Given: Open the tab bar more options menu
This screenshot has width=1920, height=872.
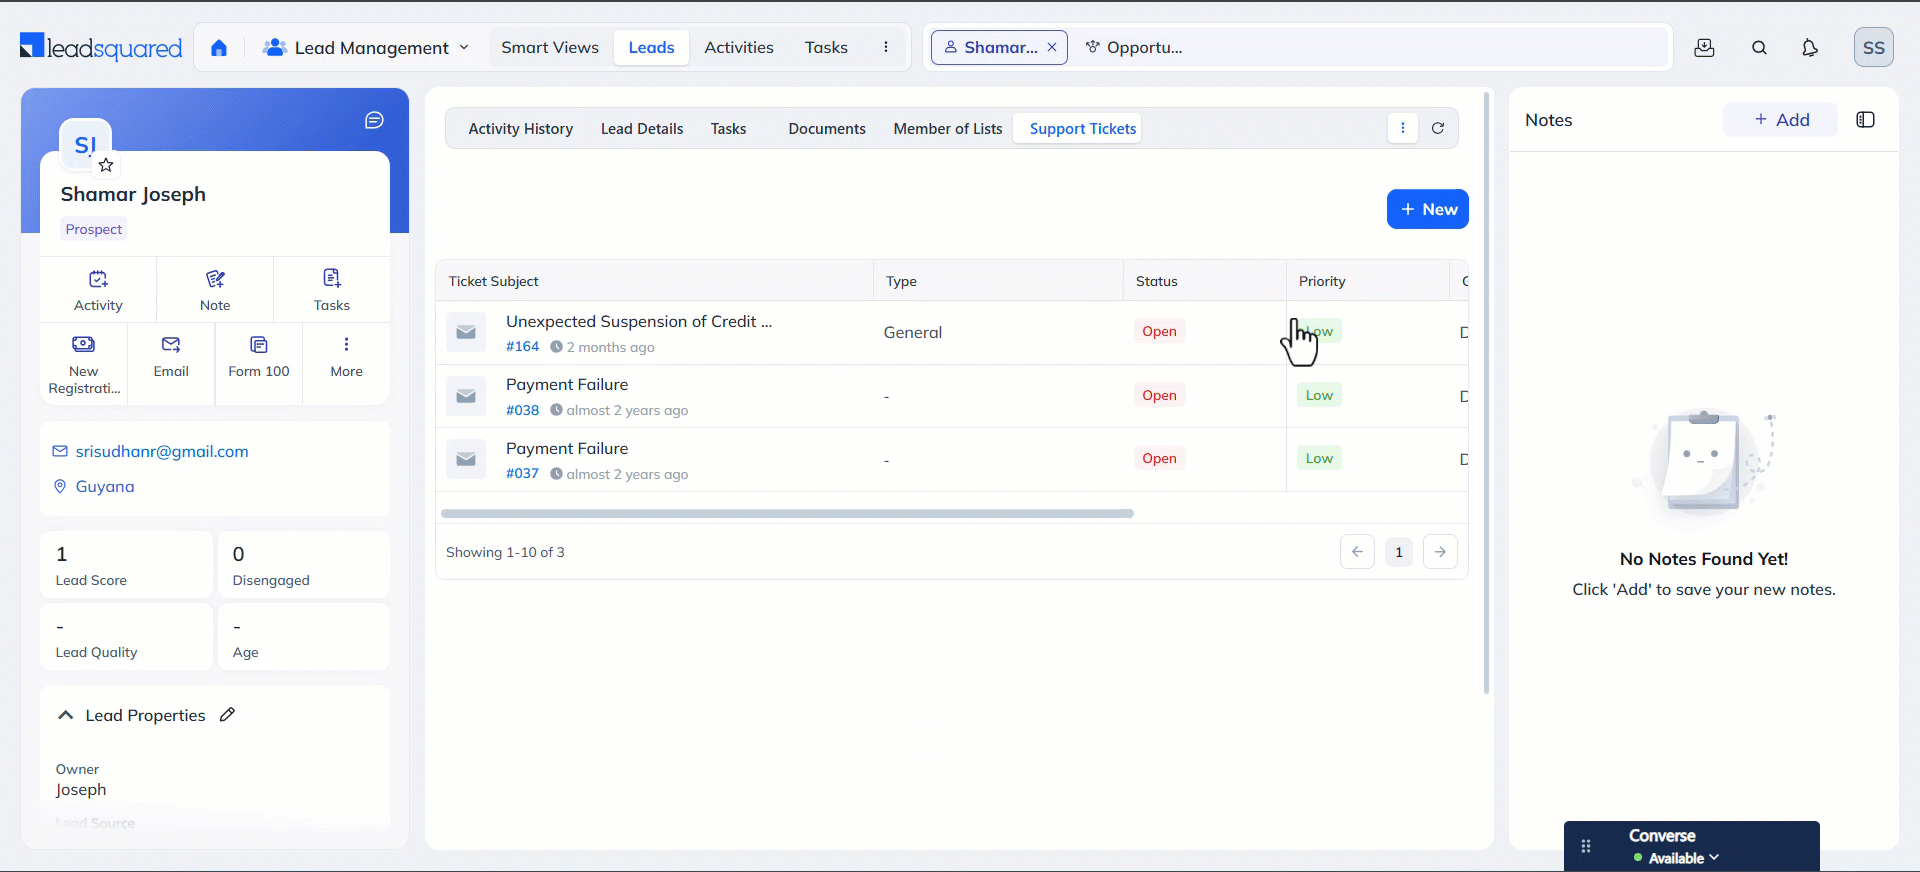Looking at the screenshot, I should 1403,128.
